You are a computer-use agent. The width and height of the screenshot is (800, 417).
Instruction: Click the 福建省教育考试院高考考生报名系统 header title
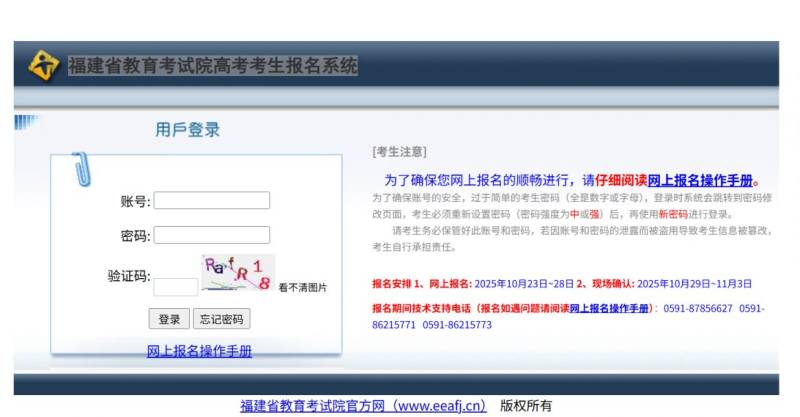[212, 66]
